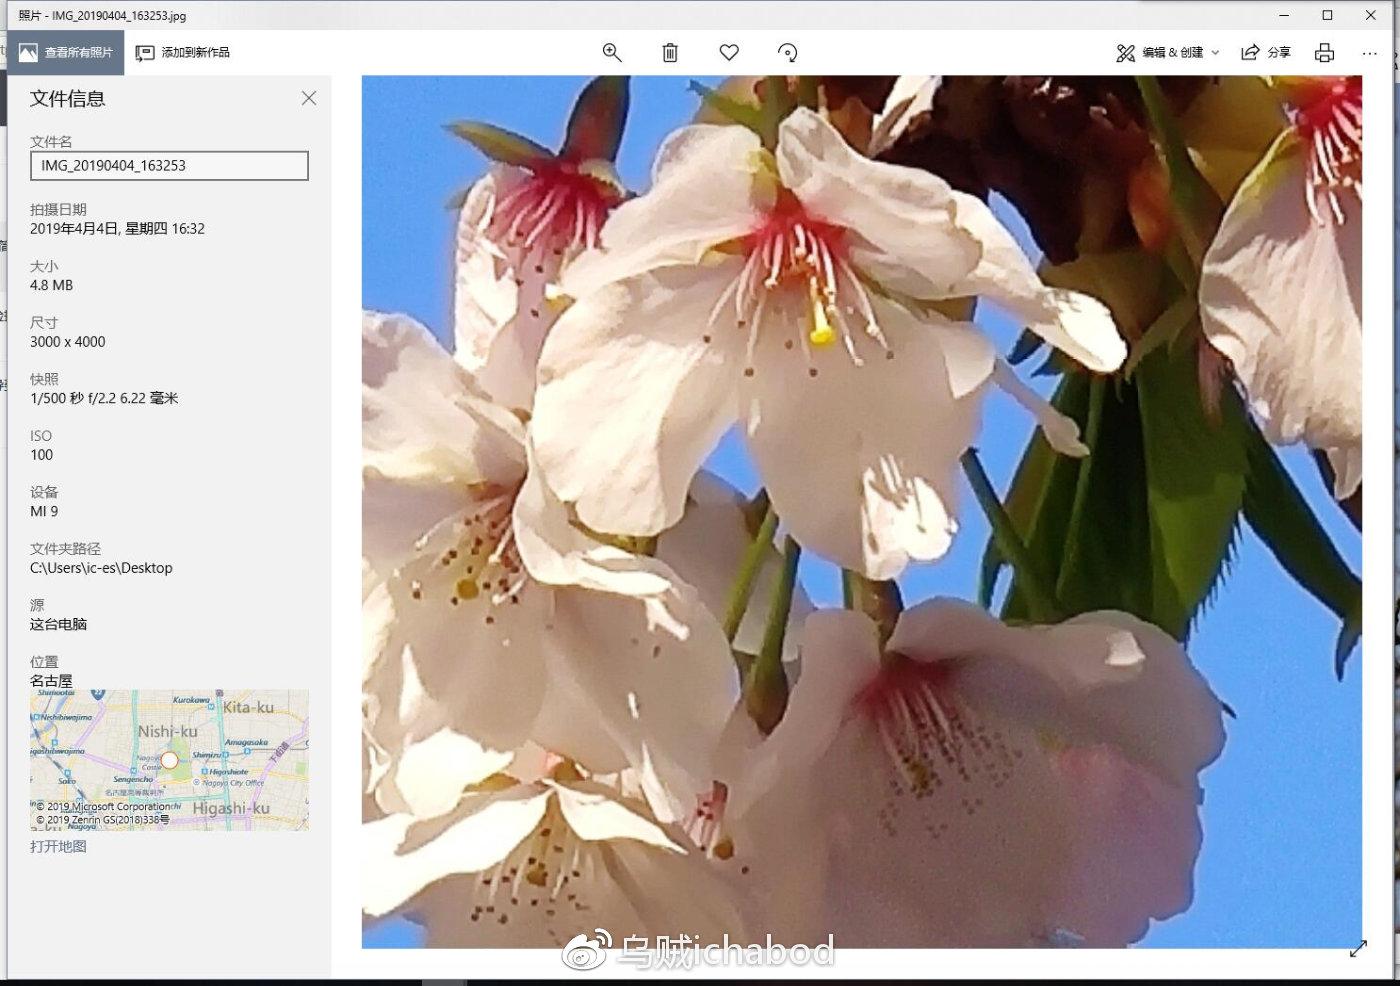Click the cherry blossom photo
Viewport: 1400px width, 986px height.
(x=861, y=512)
